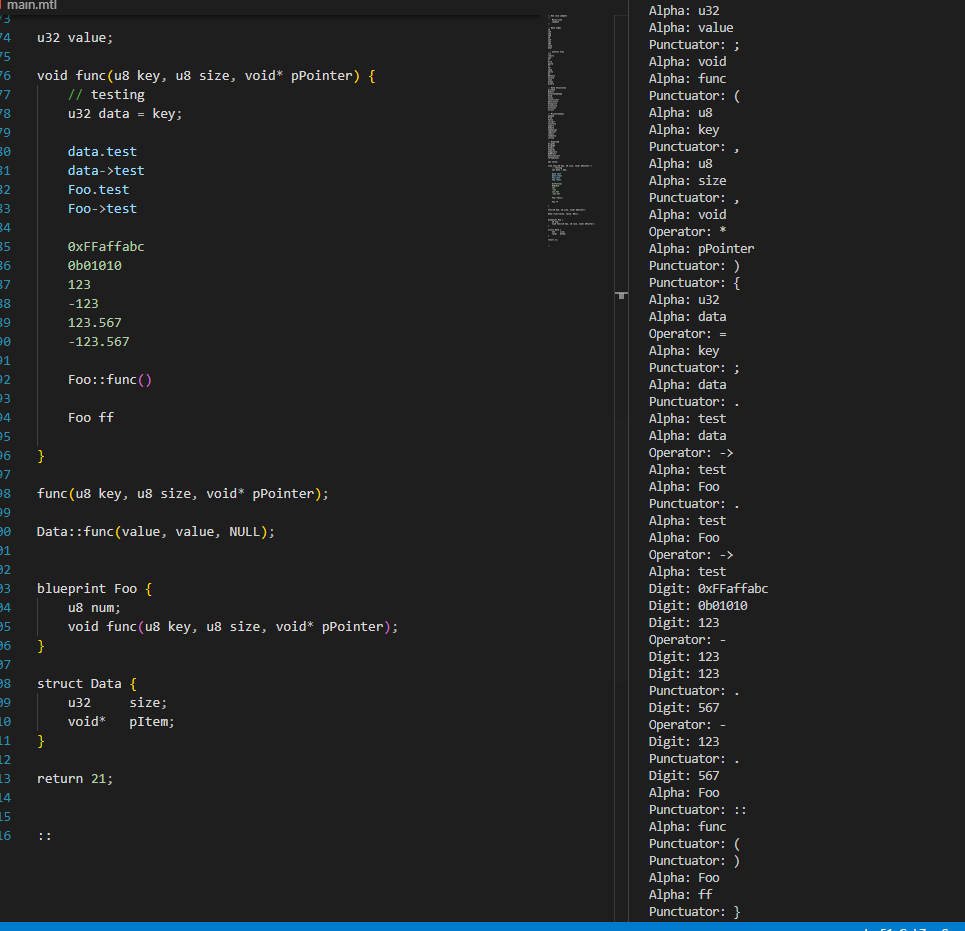Viewport: 965px width, 931px height.
Task: Click NULL argument in the Data::func call
Action: tap(245, 532)
